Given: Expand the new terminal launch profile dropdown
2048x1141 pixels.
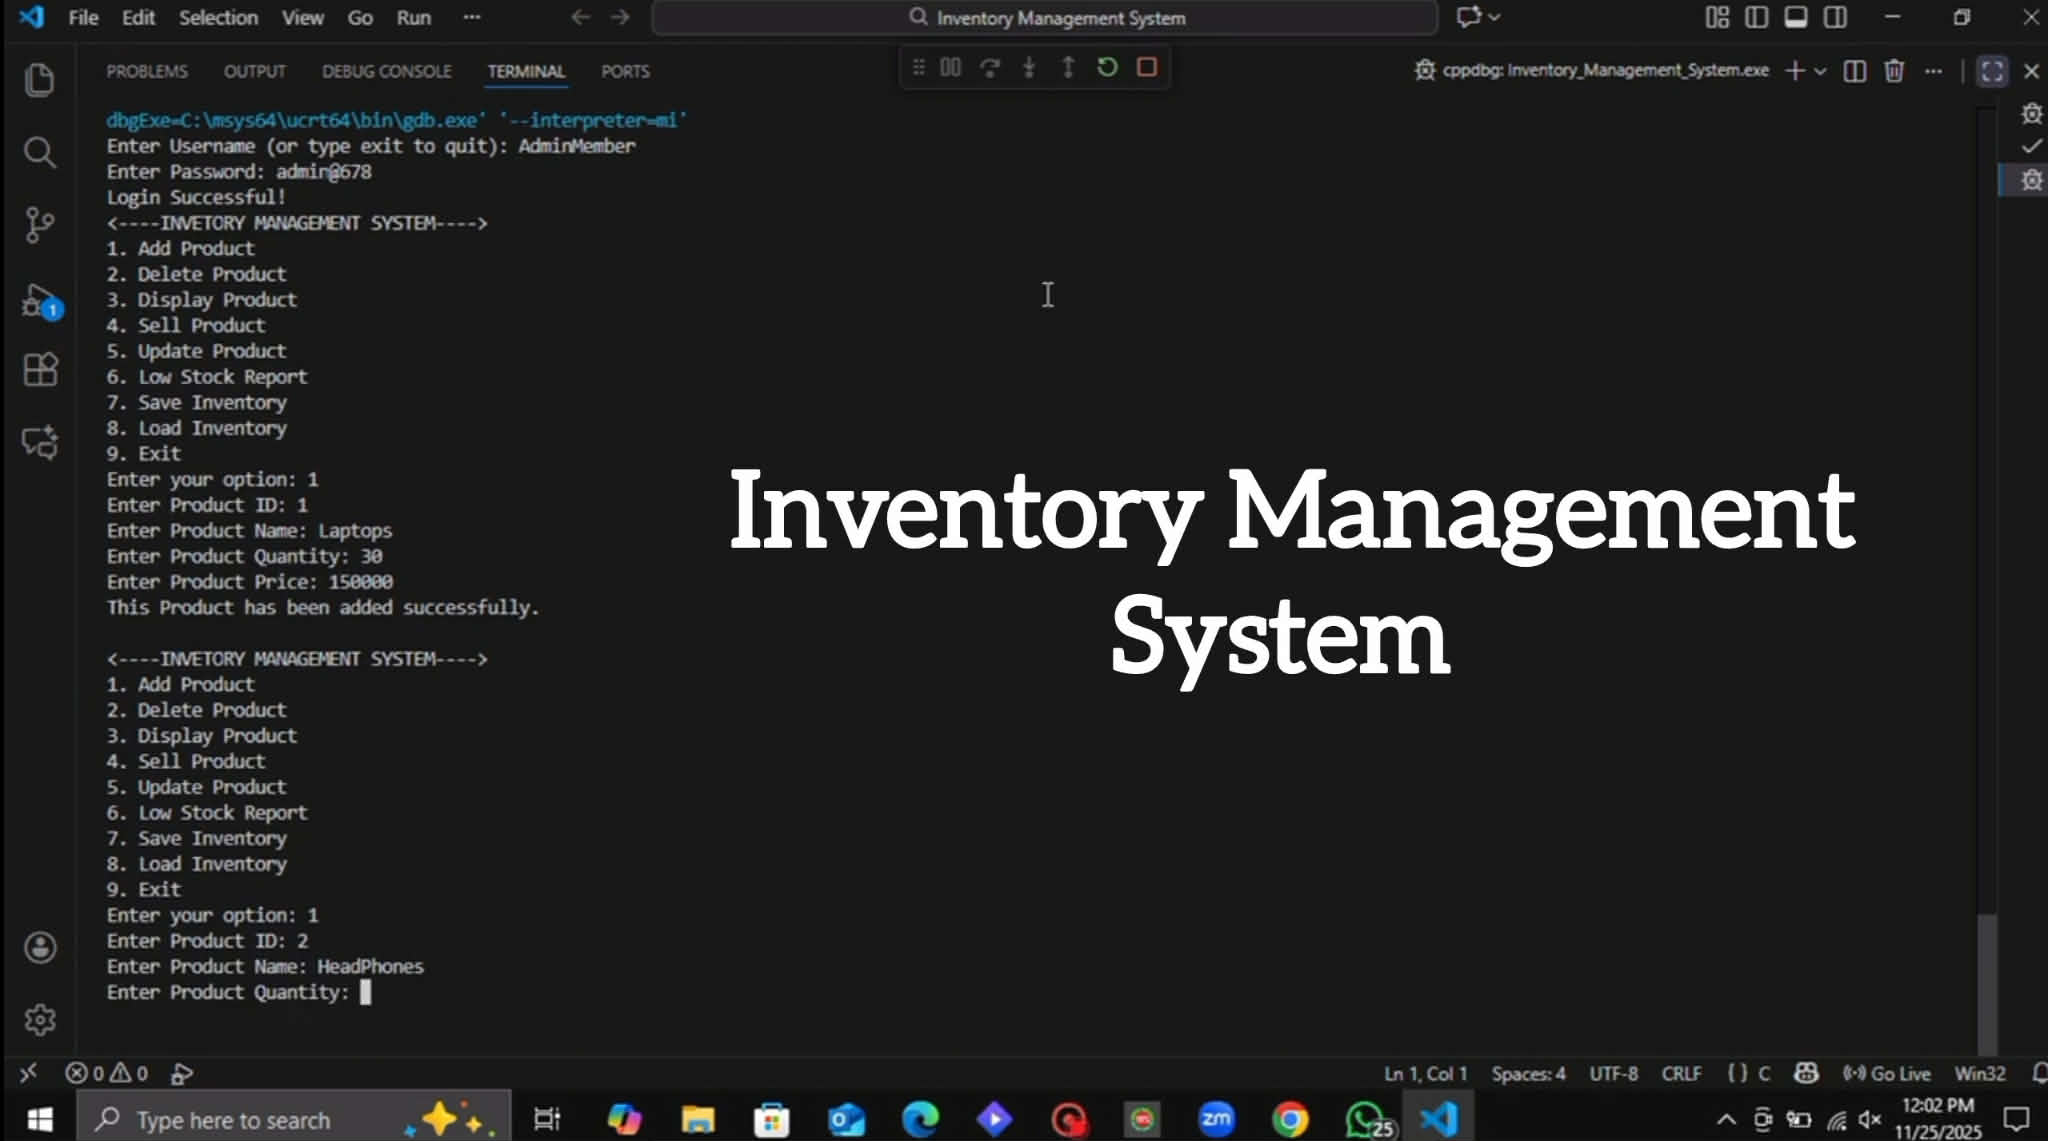Looking at the screenshot, I should (x=1820, y=71).
